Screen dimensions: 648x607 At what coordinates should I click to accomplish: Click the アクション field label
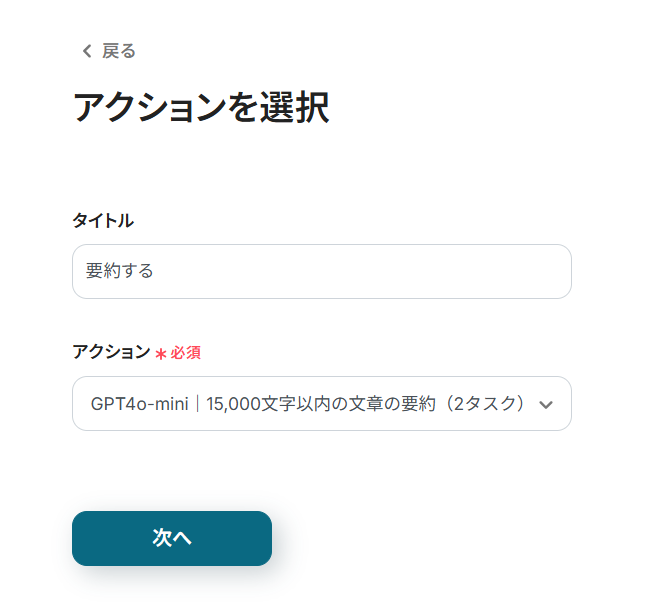point(111,351)
